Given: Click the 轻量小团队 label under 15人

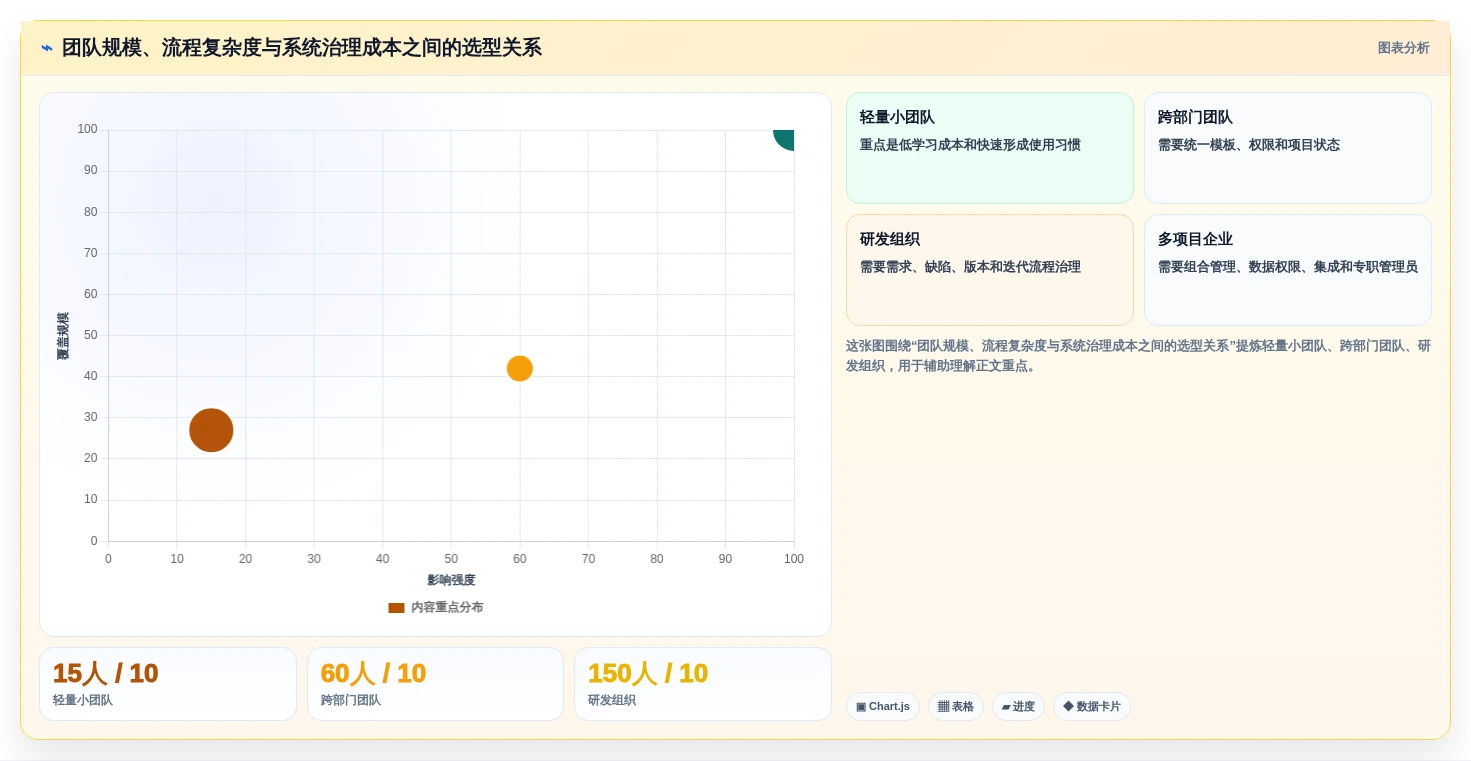Looking at the screenshot, I should click(83, 700).
